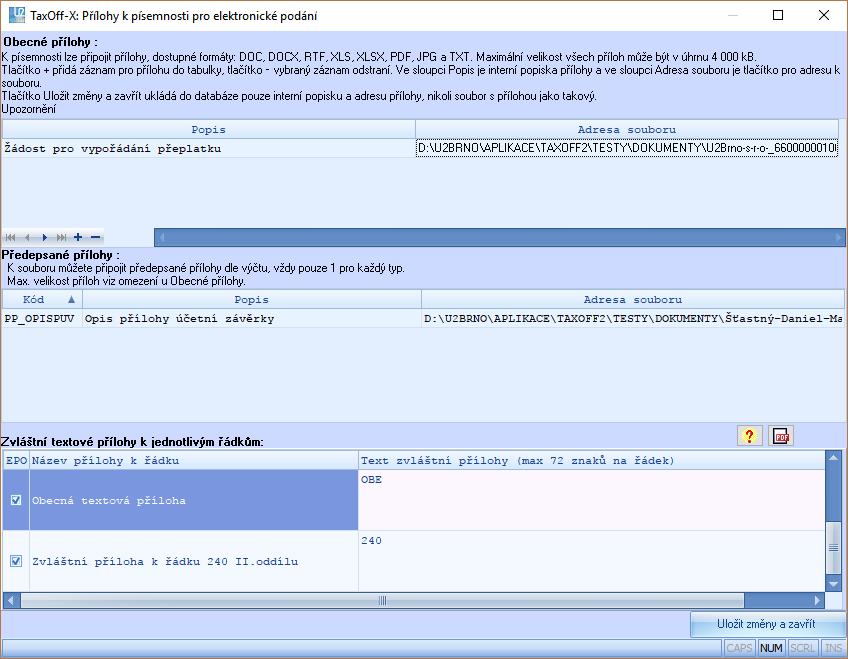This screenshot has width=848, height=659.
Task: Click right arrow of Obecné přílohy horizontal scrollbar
Action: click(838, 237)
